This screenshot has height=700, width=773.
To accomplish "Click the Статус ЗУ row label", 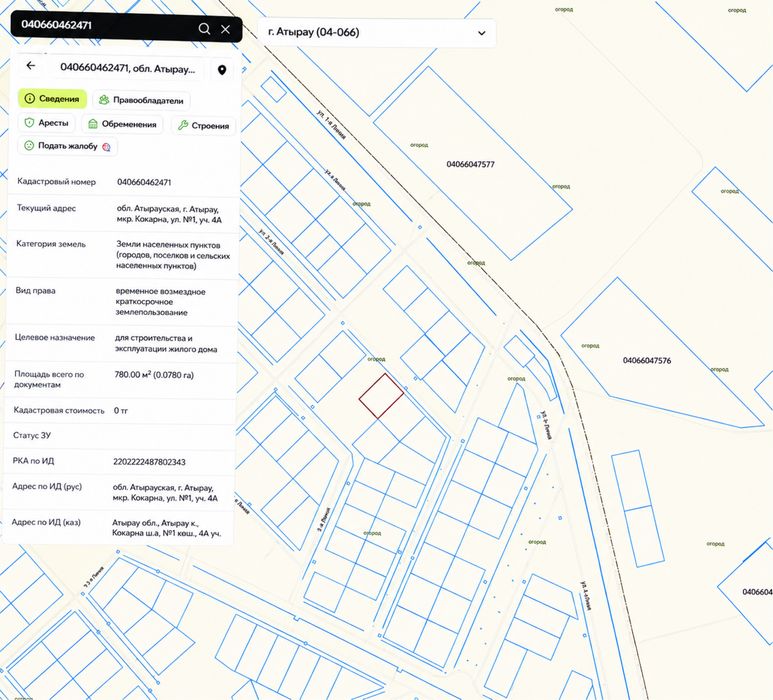I will point(32,435).
